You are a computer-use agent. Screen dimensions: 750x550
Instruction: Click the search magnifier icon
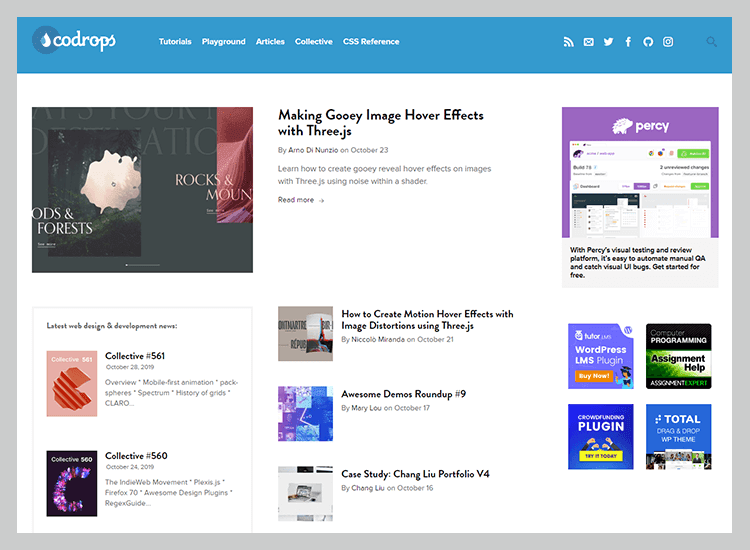712,42
